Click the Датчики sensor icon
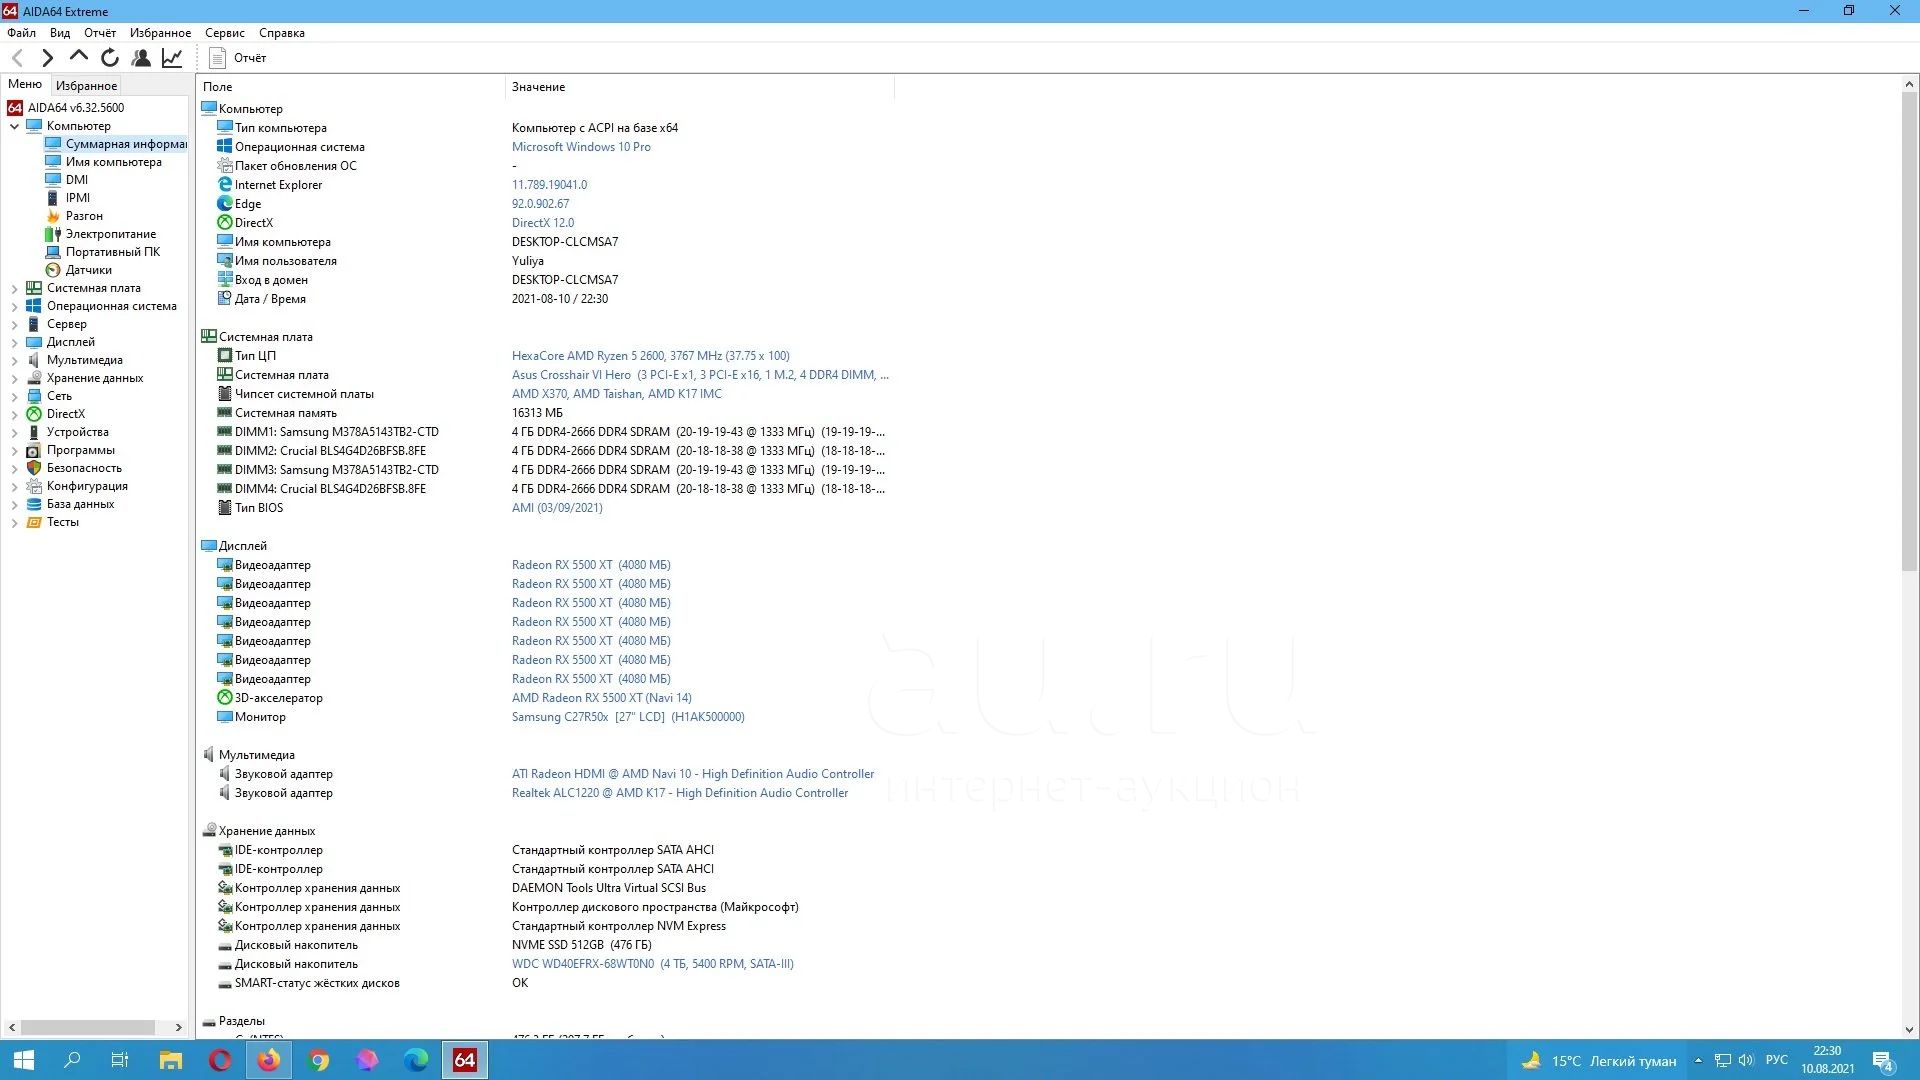This screenshot has height=1080, width=1920. (x=53, y=270)
